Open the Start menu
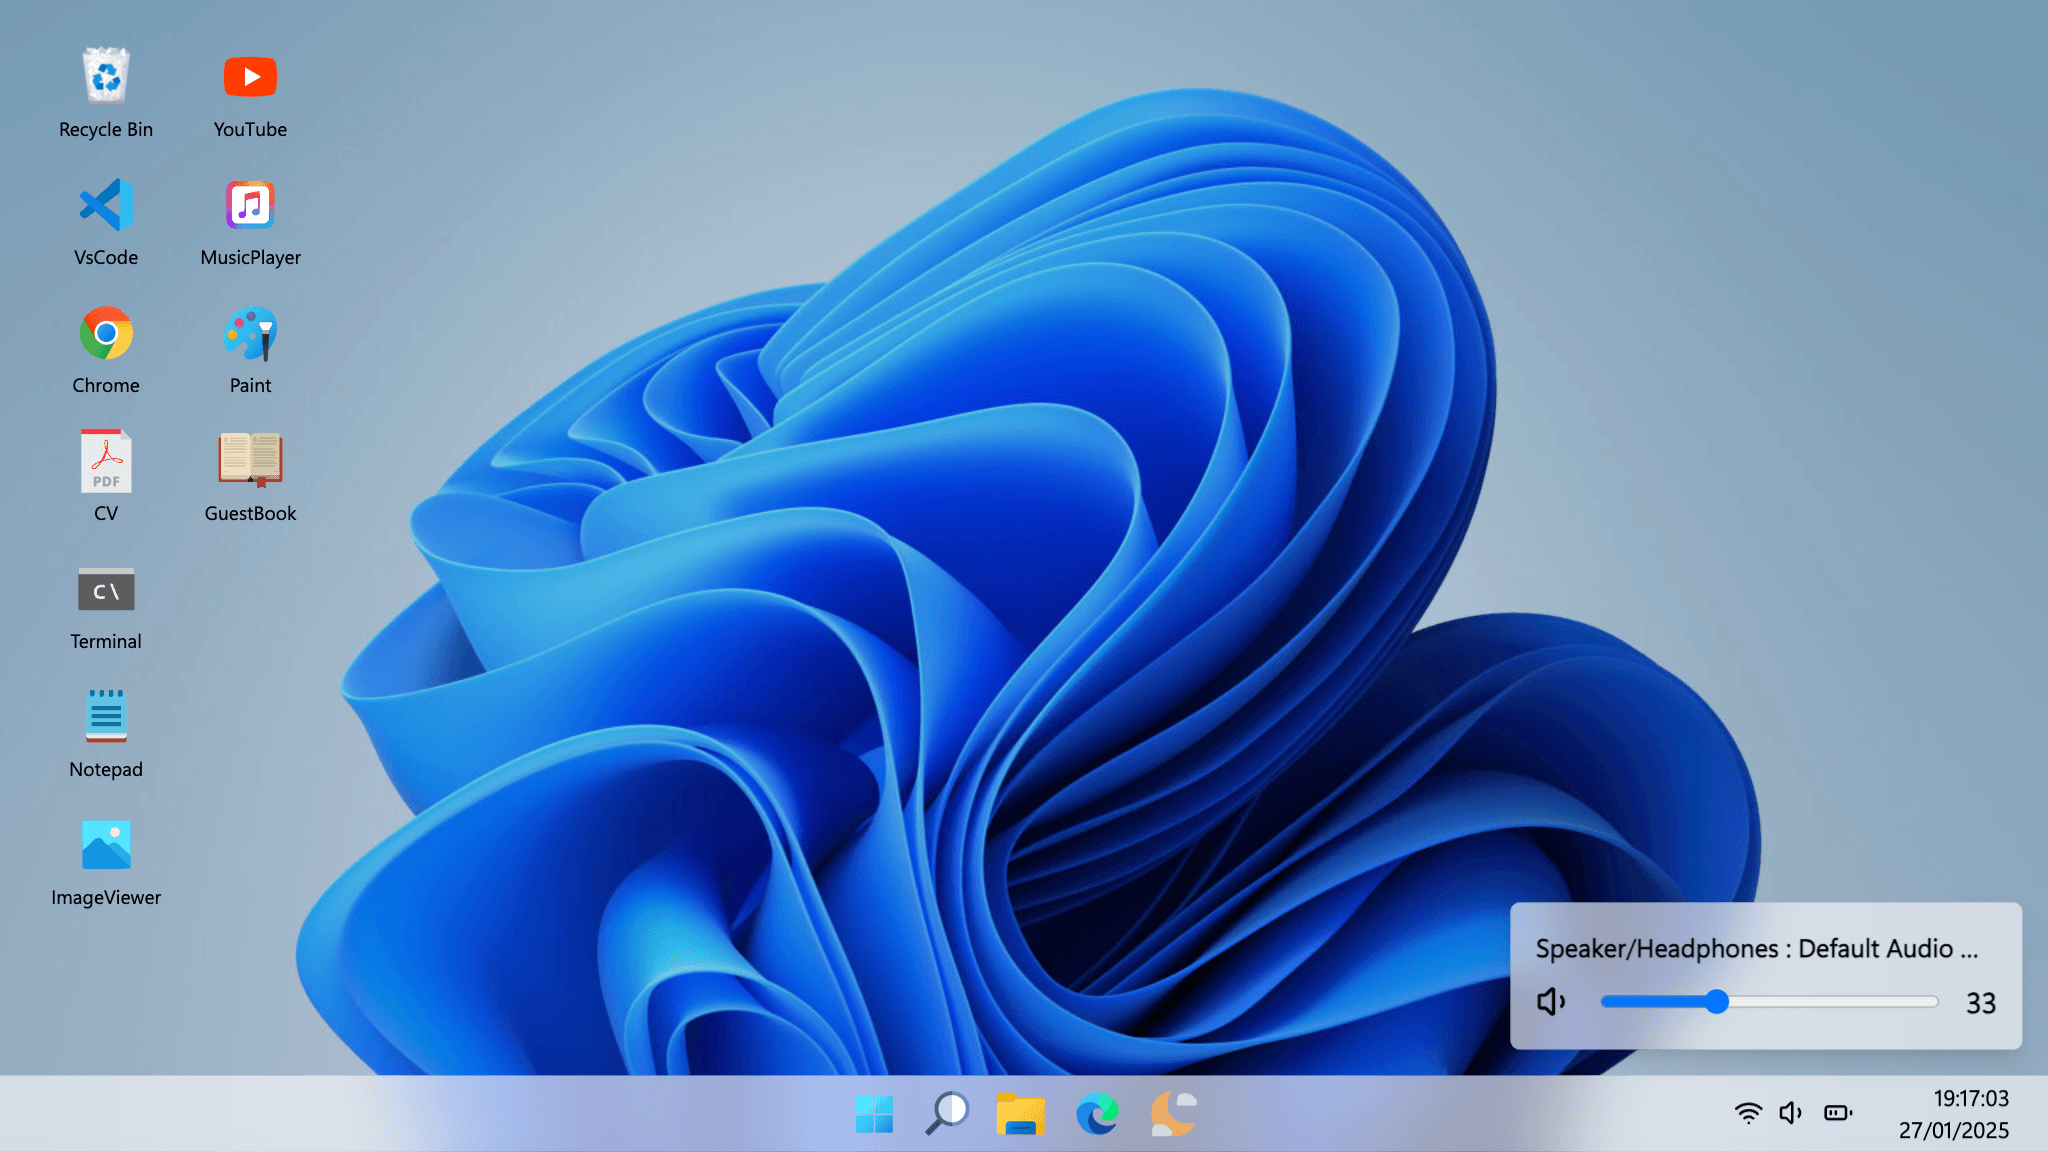The height and width of the screenshot is (1152, 2048). tap(875, 1112)
